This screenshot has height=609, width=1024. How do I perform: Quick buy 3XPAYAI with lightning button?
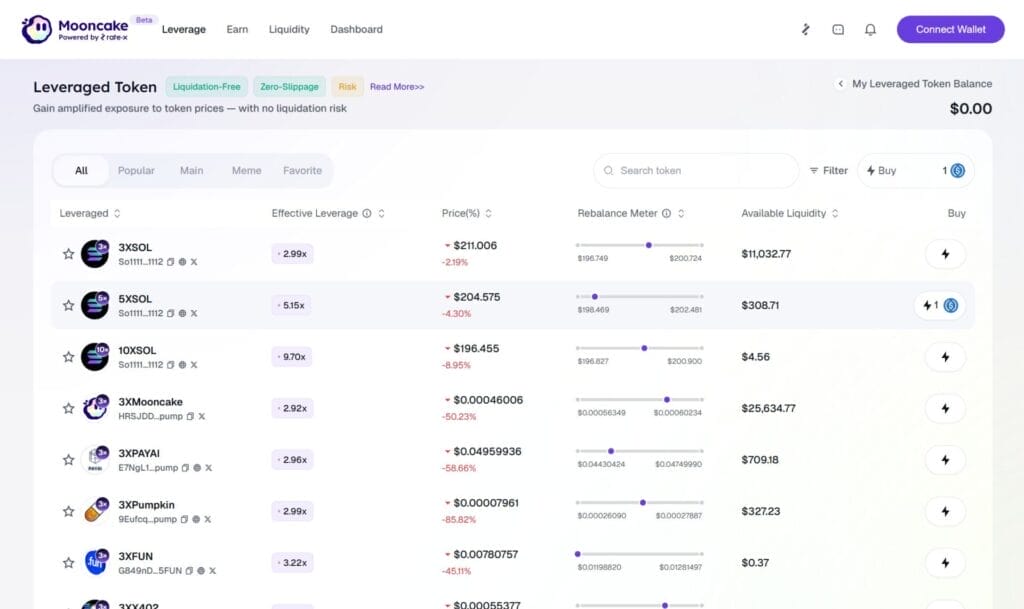[945, 460]
